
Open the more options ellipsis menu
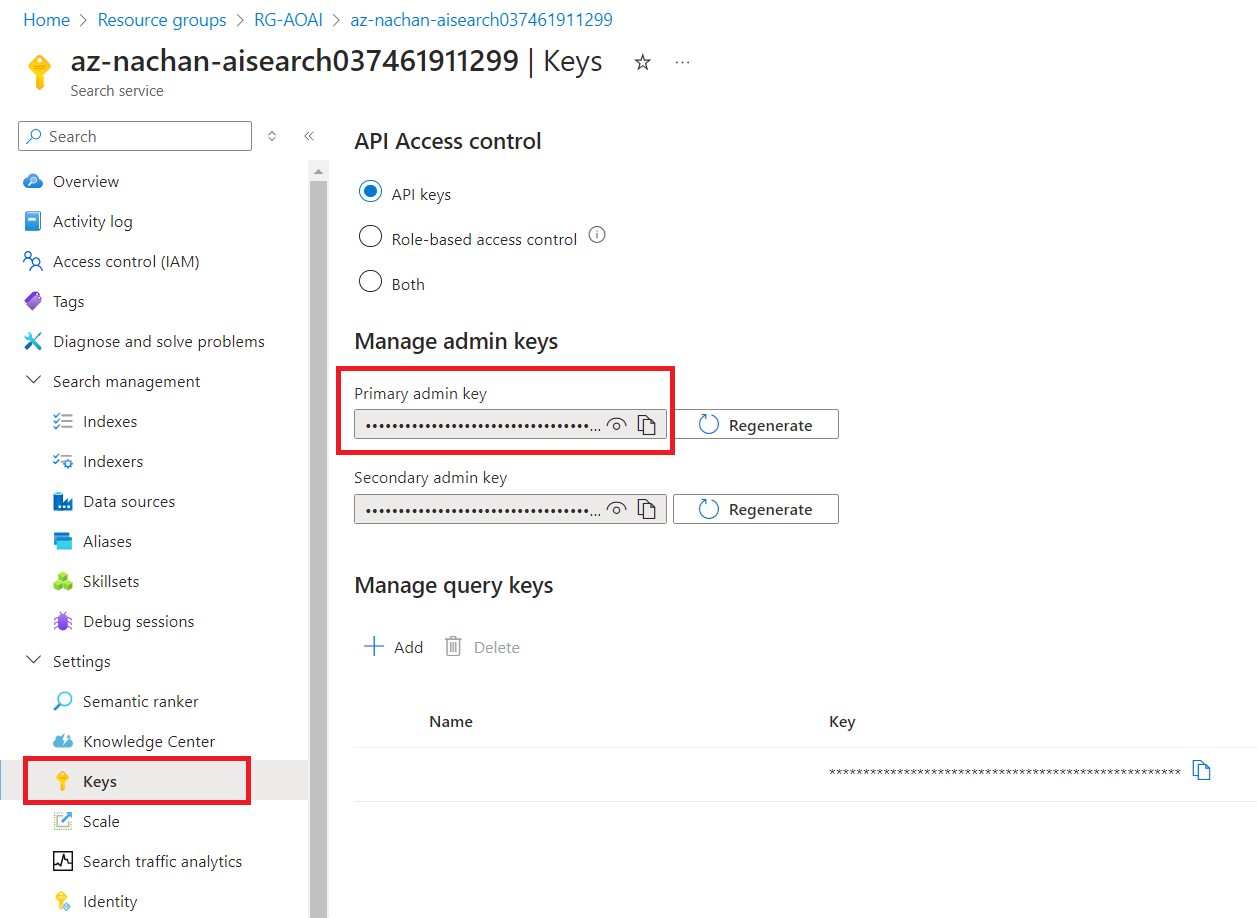click(x=682, y=62)
